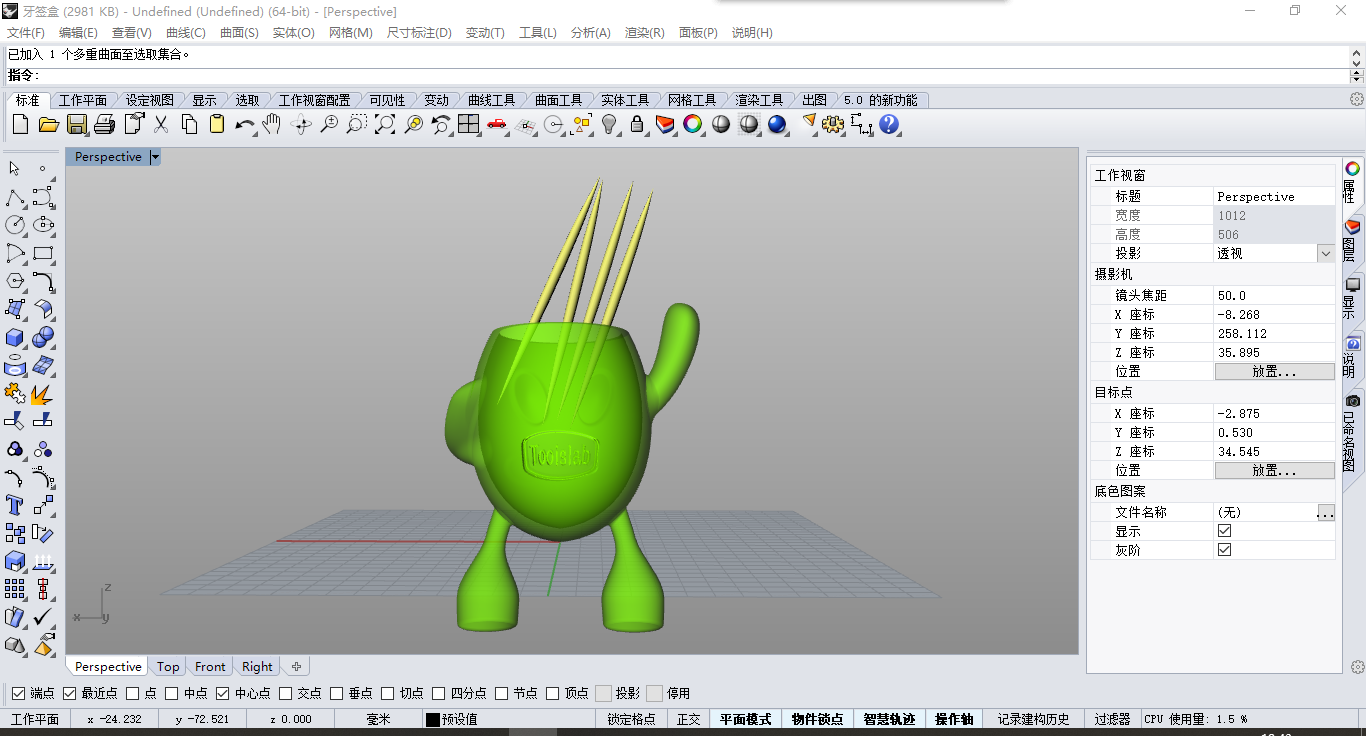Click the camera position 放置... button

tap(1274, 371)
